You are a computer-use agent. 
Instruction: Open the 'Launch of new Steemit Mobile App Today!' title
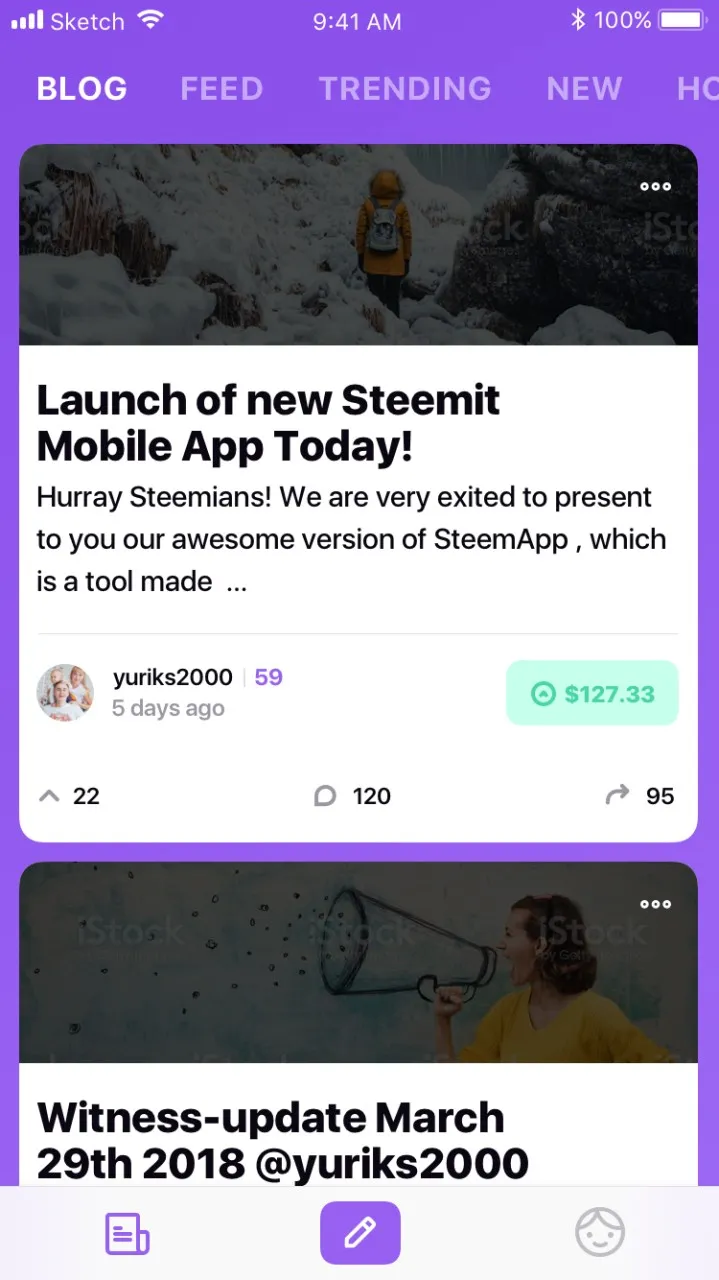(269, 424)
